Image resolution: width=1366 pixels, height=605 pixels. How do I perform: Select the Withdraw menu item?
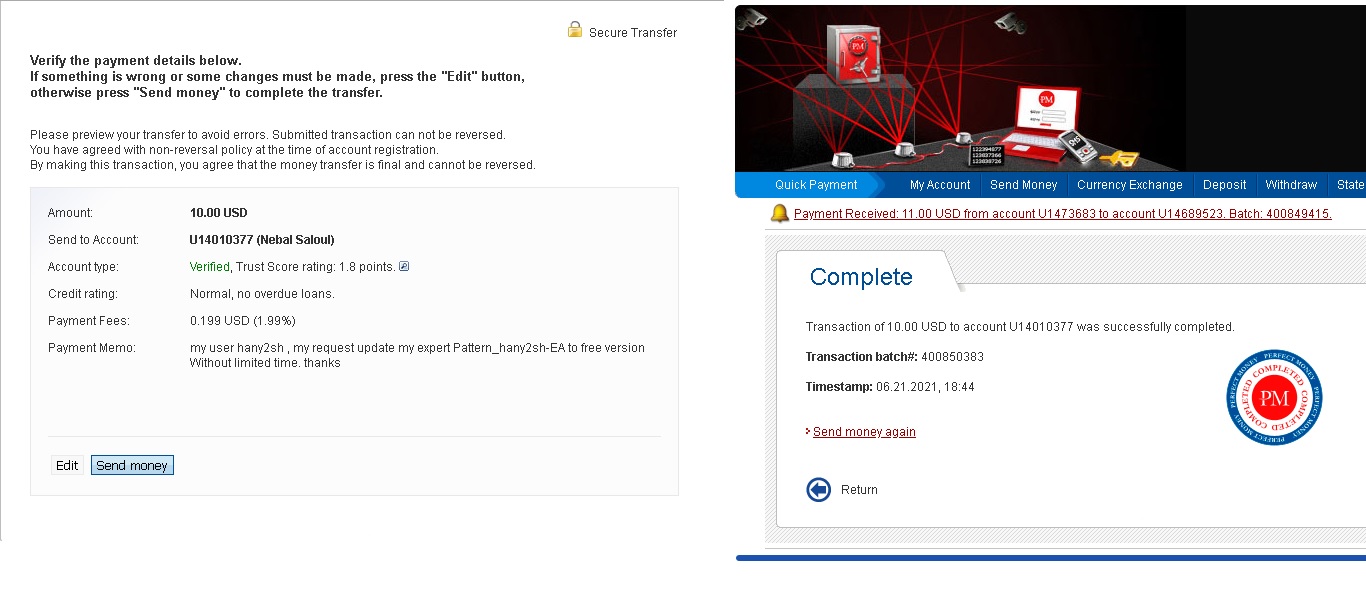point(1291,185)
